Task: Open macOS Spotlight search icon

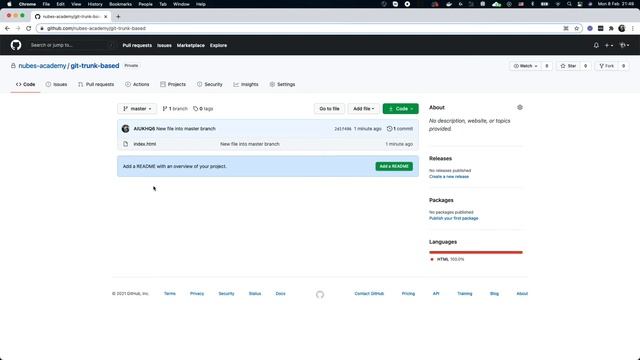Action: pos(569,4)
